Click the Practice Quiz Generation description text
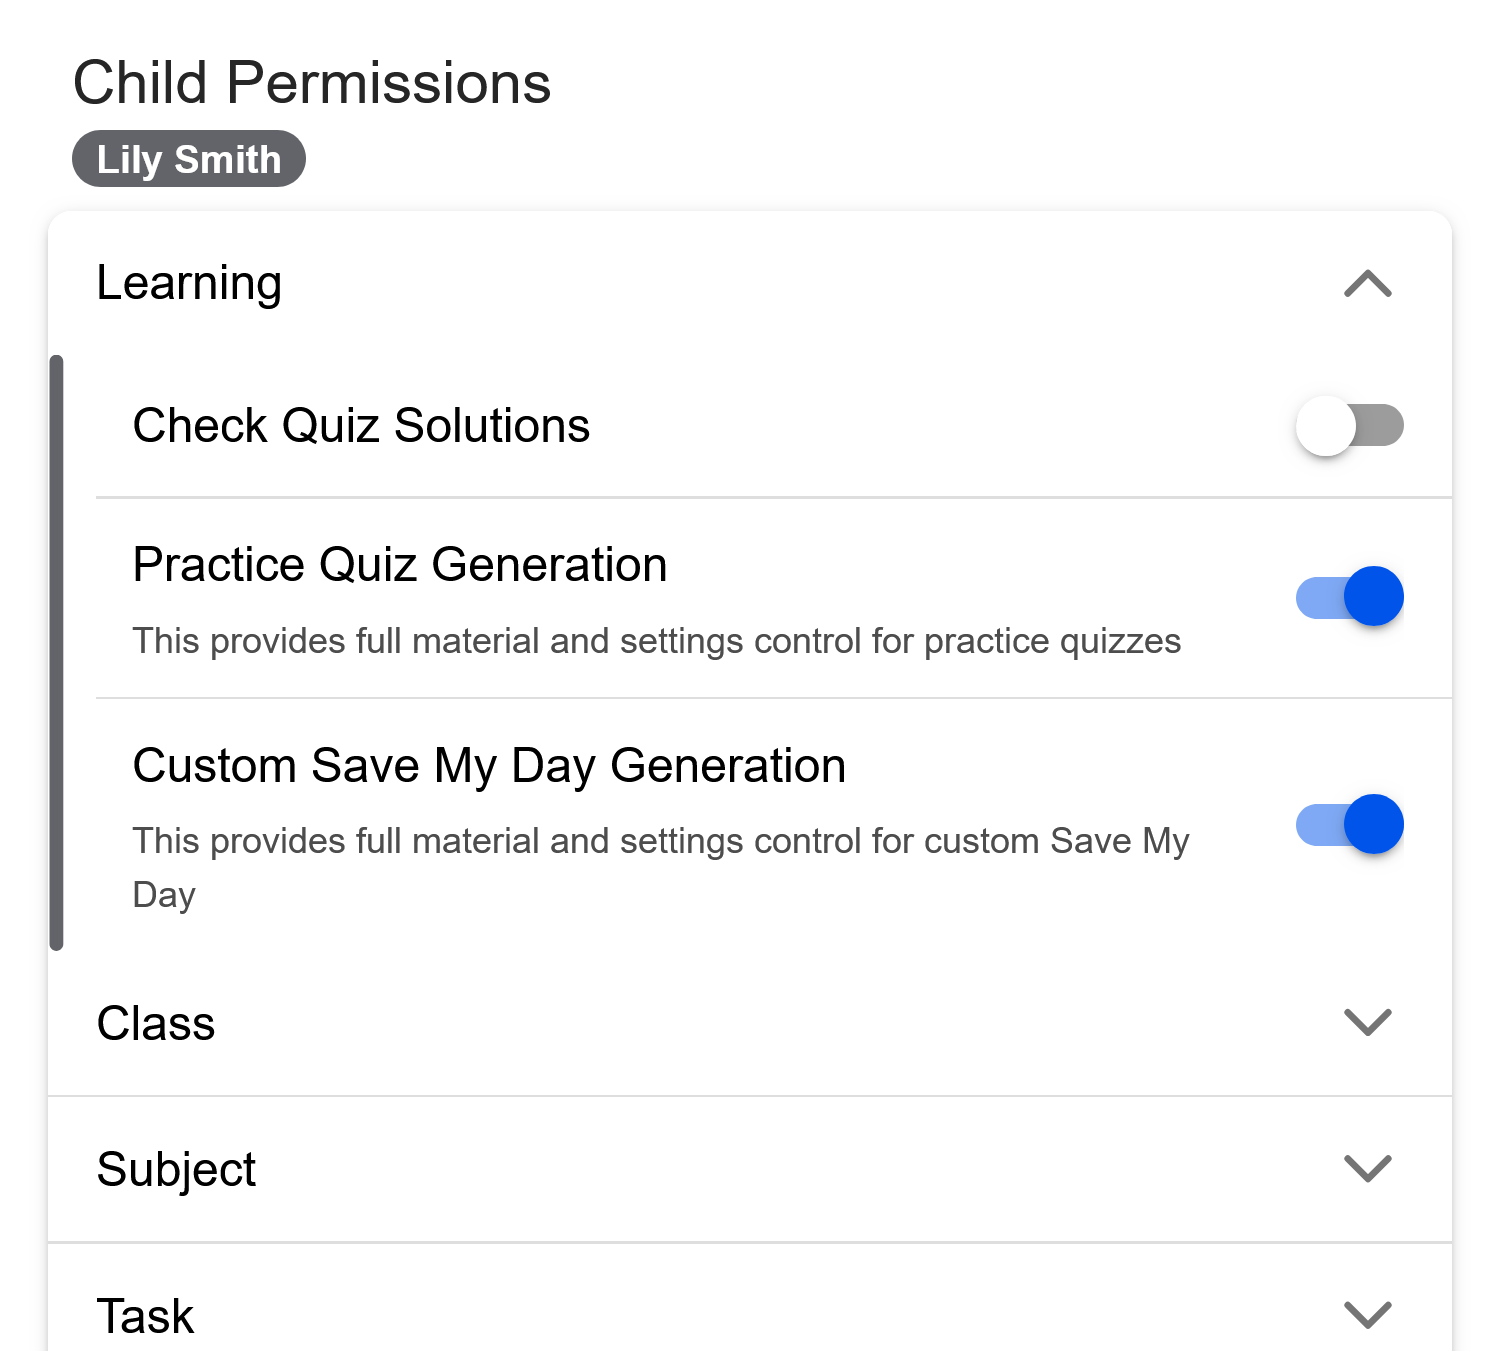Viewport: 1500px width, 1353px height. [657, 641]
